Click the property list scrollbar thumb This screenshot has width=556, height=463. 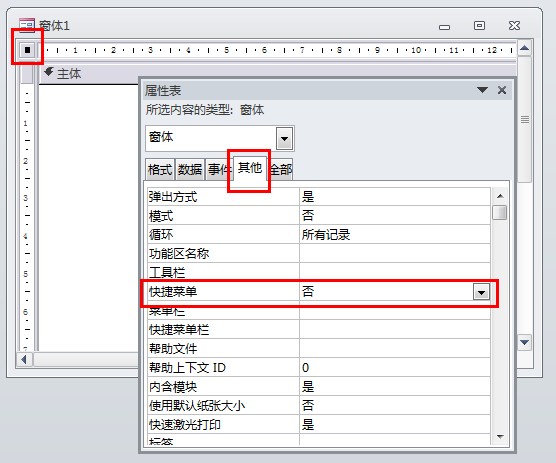[500, 212]
